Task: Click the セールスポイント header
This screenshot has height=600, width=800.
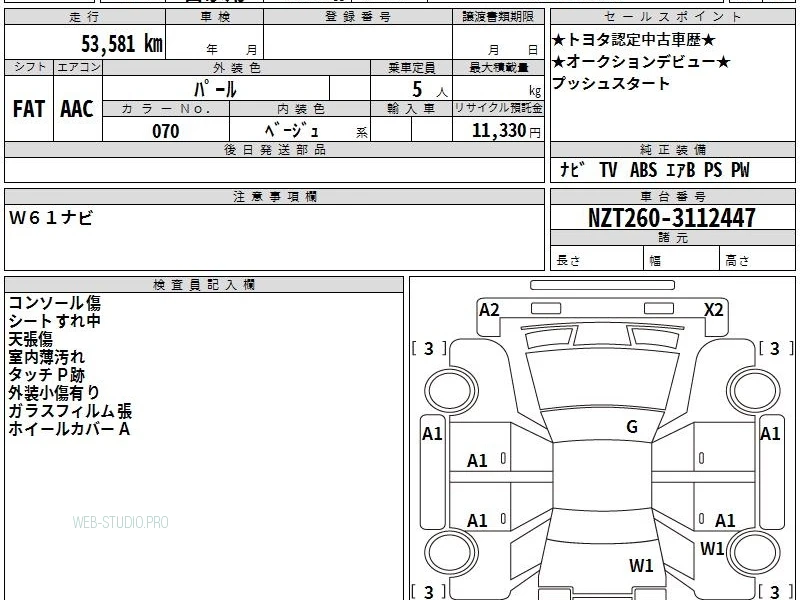Action: coord(672,17)
